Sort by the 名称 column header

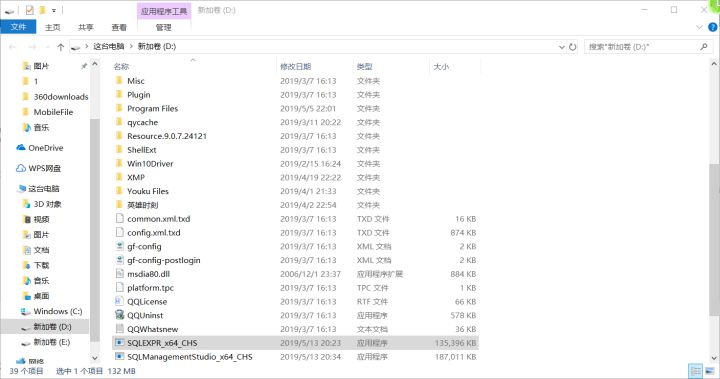(121, 67)
